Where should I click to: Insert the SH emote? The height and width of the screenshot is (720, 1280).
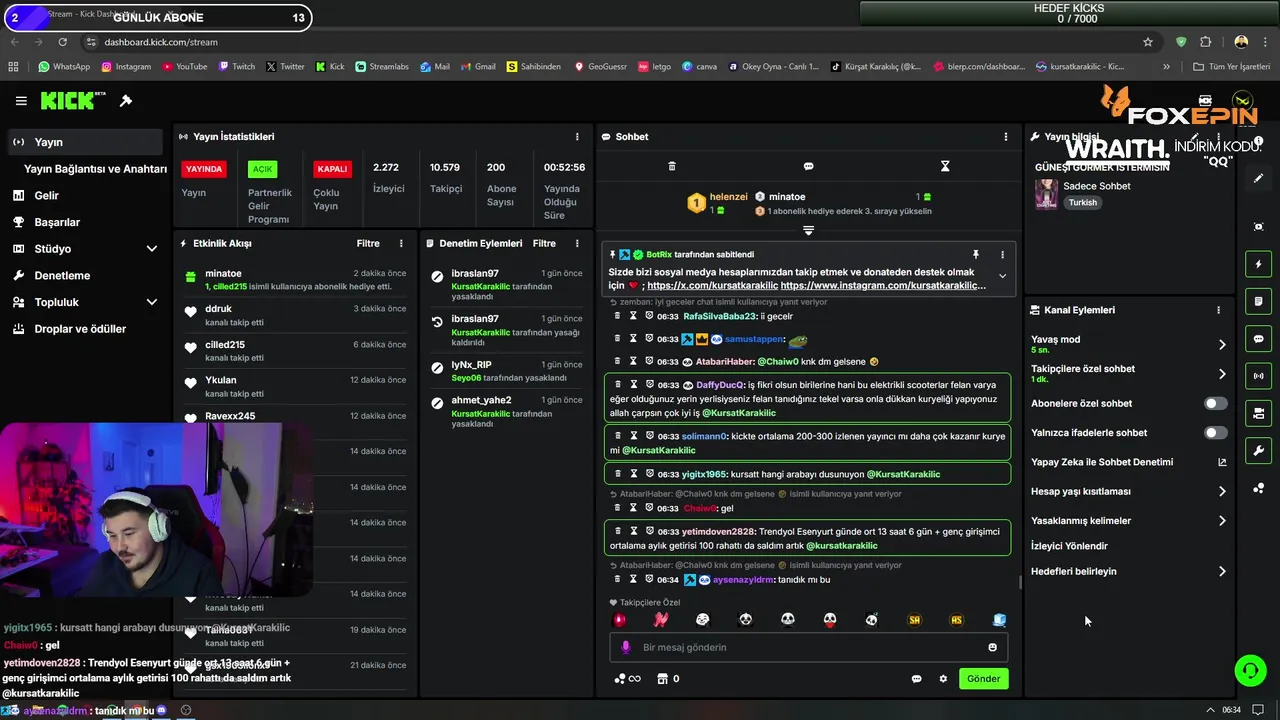tap(914, 620)
